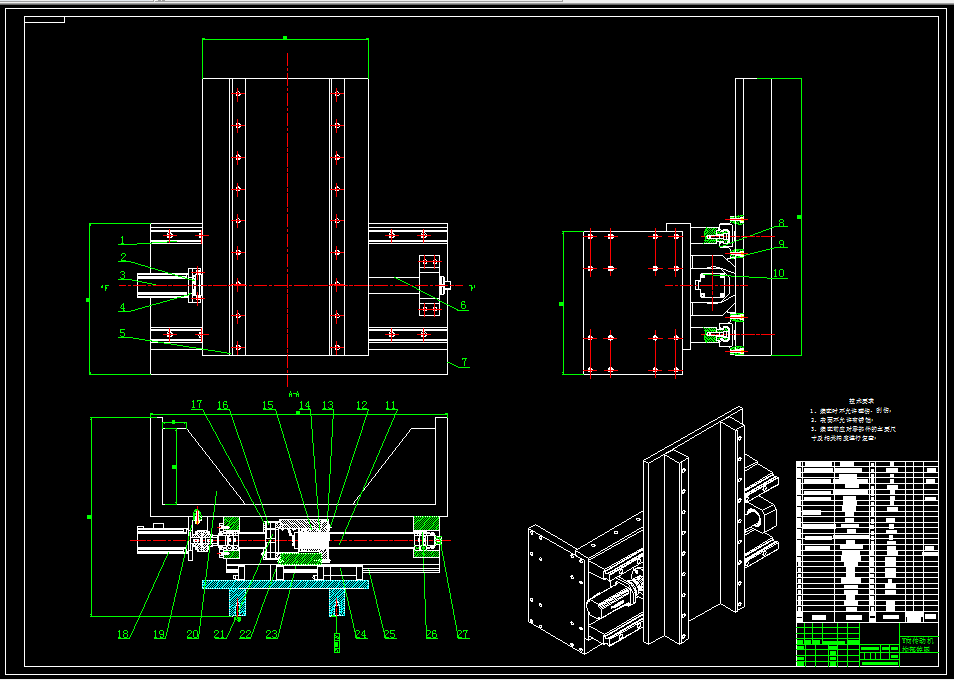This screenshot has width=954, height=680.
Task: Click part callout number 27
Action: click(x=463, y=634)
